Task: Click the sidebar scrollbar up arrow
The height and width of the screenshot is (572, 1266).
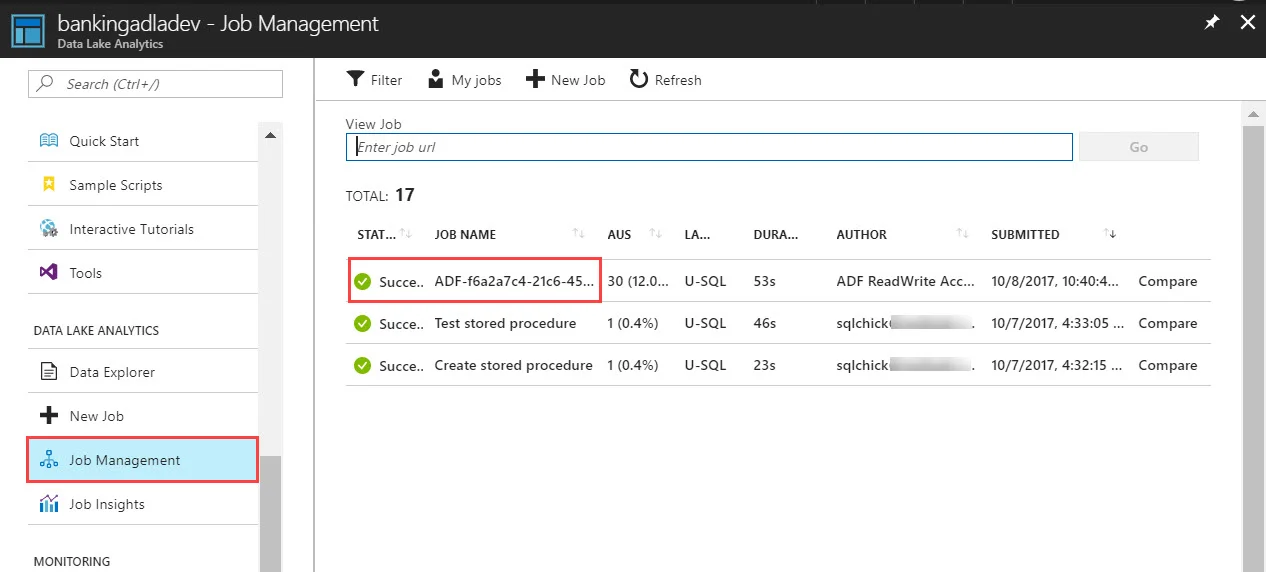Action: [269, 136]
